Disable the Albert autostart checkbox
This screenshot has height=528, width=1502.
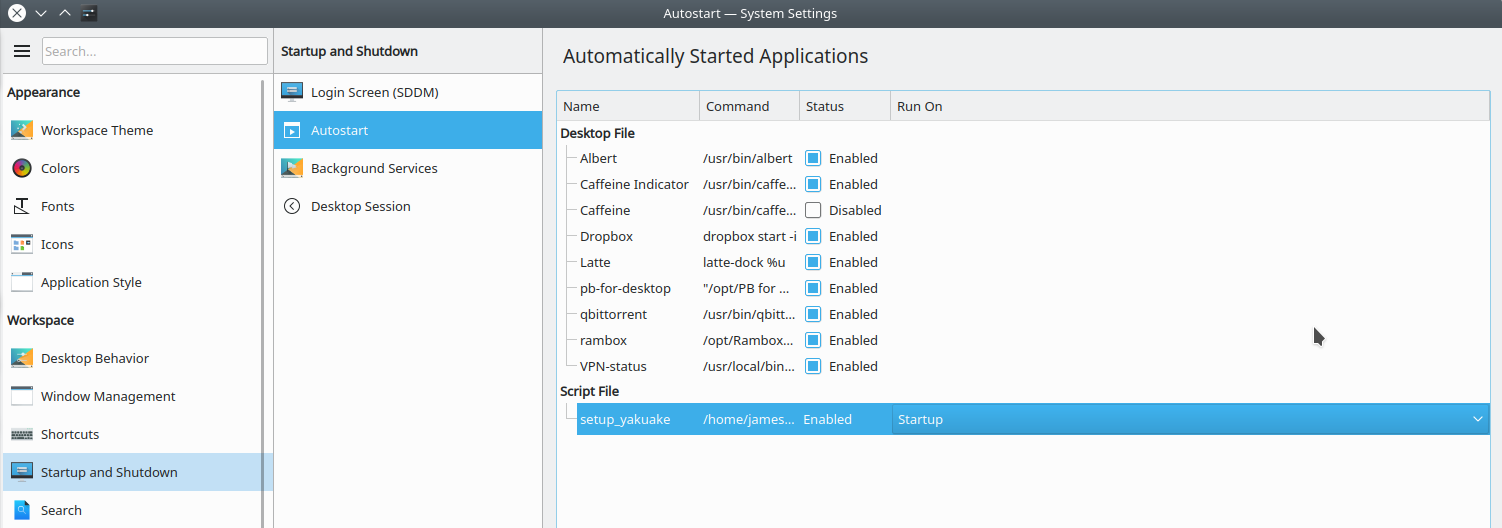pos(813,158)
